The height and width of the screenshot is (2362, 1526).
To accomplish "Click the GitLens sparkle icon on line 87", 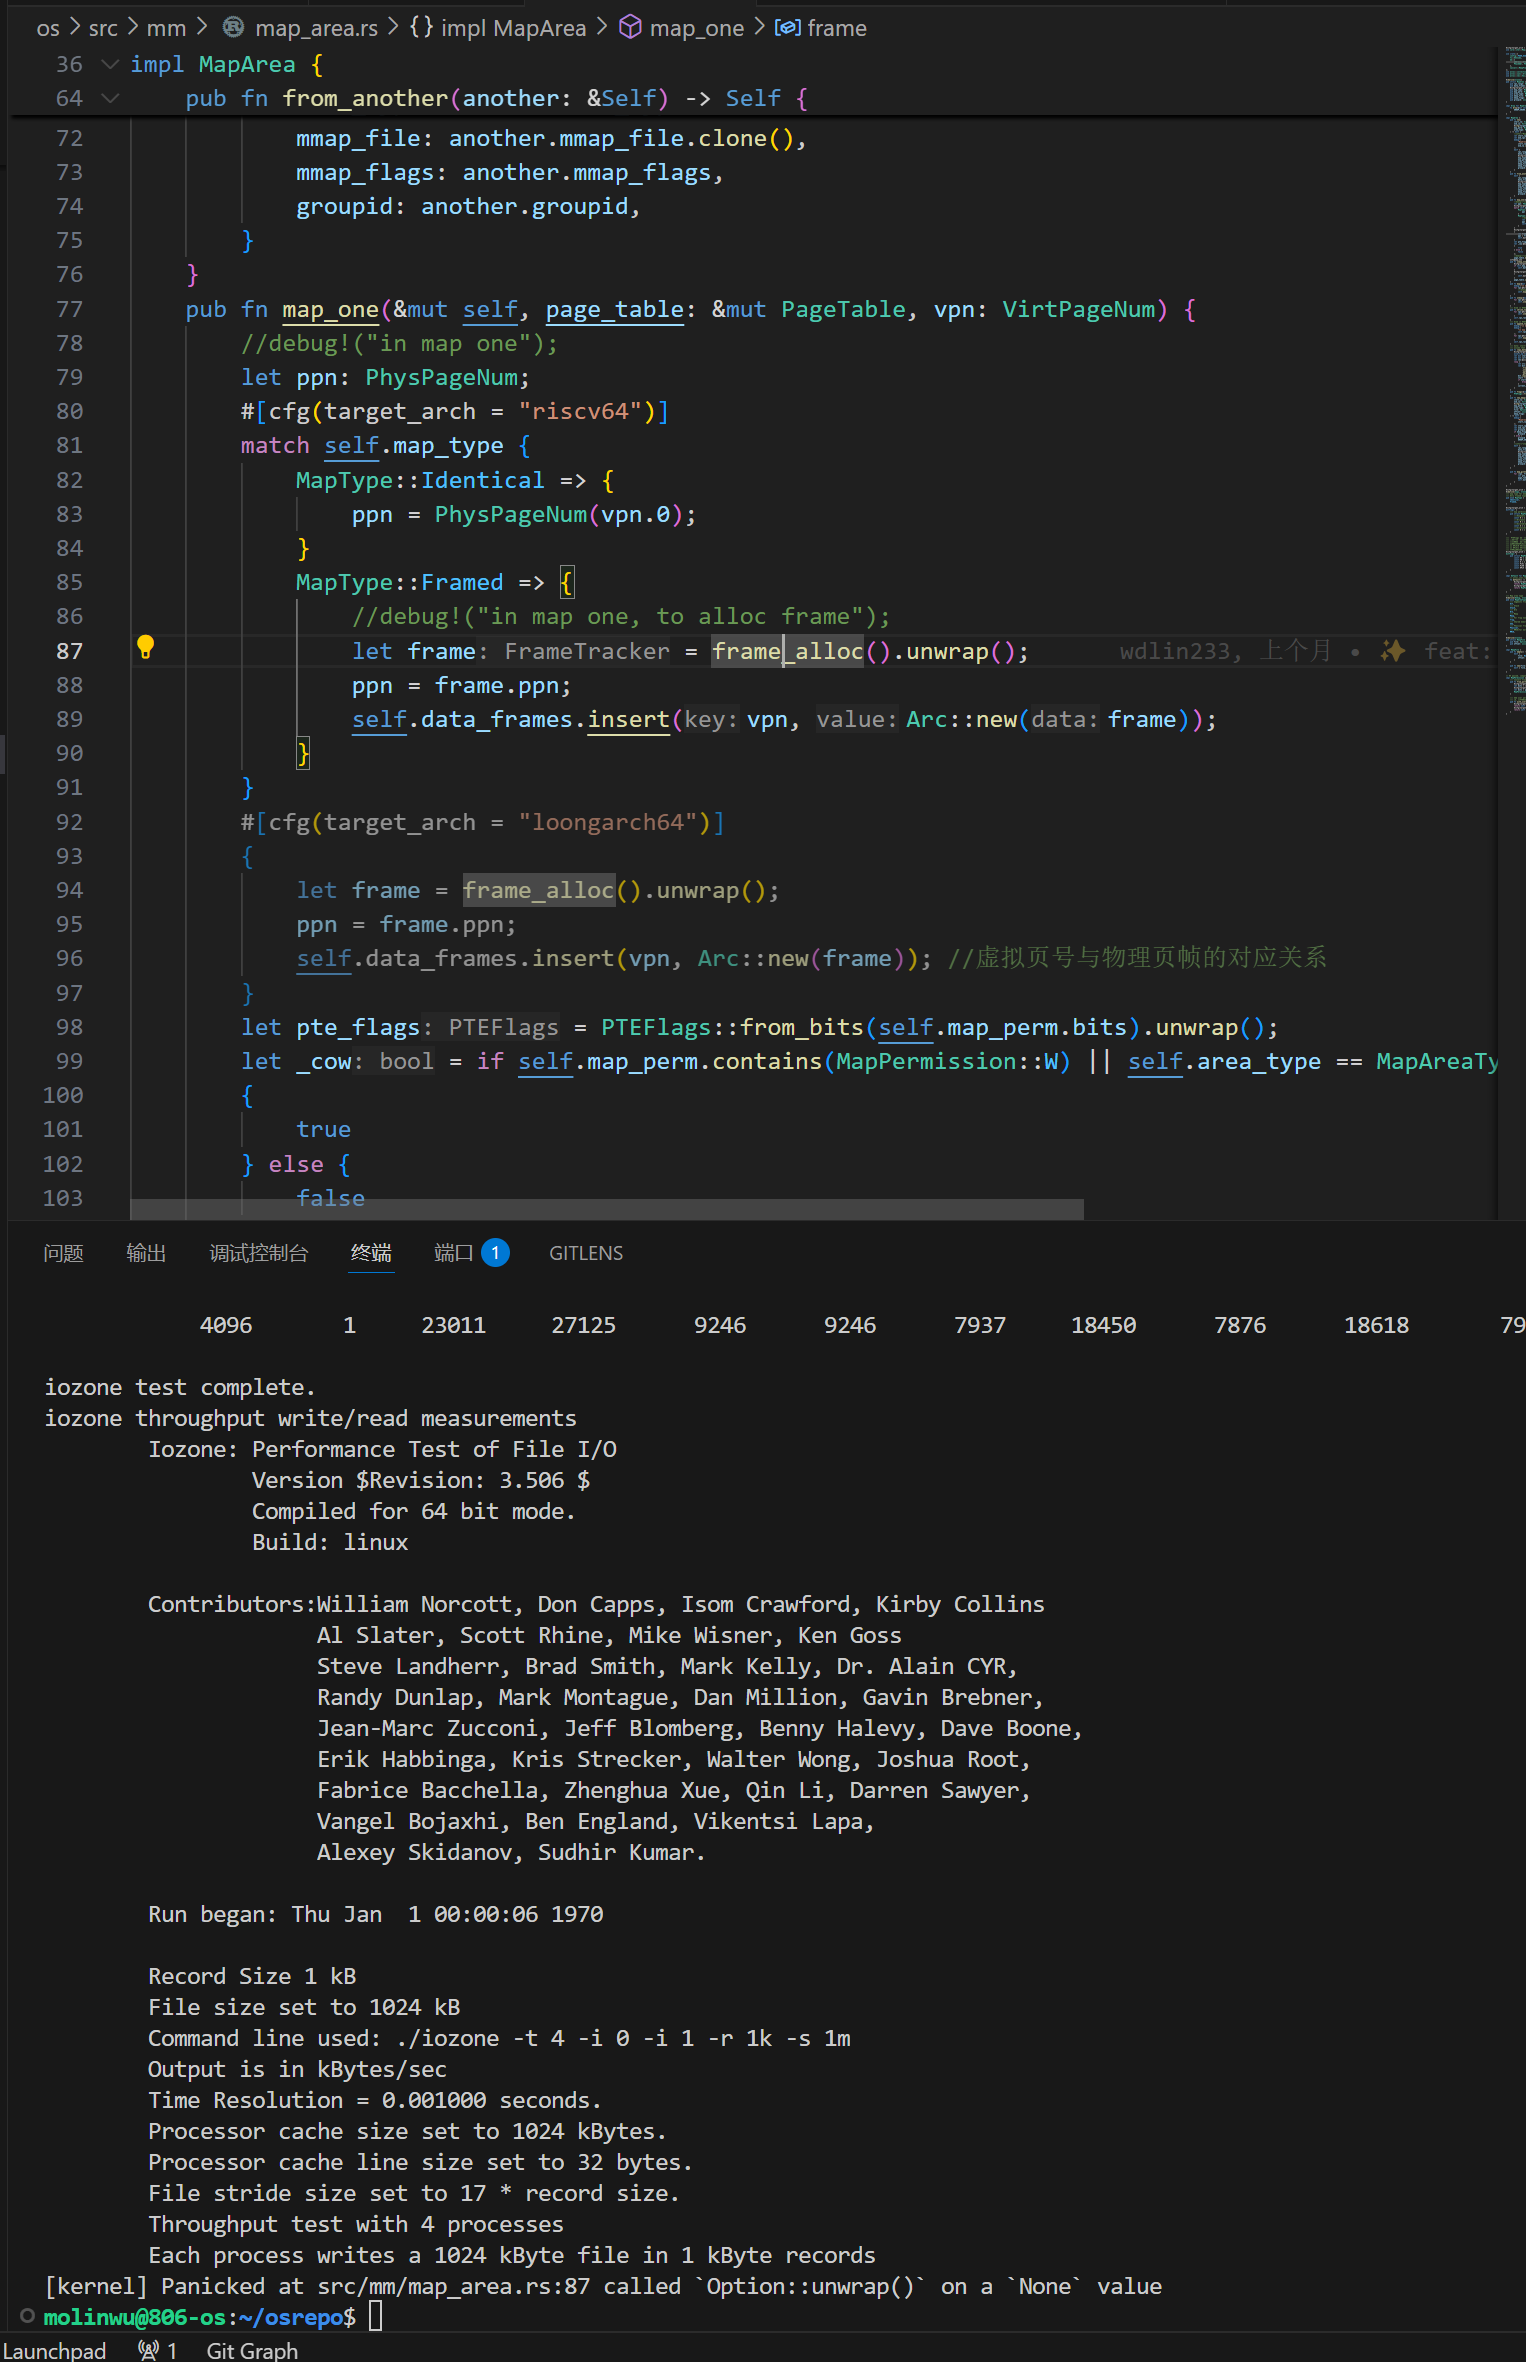I will pyautogui.click(x=1392, y=651).
